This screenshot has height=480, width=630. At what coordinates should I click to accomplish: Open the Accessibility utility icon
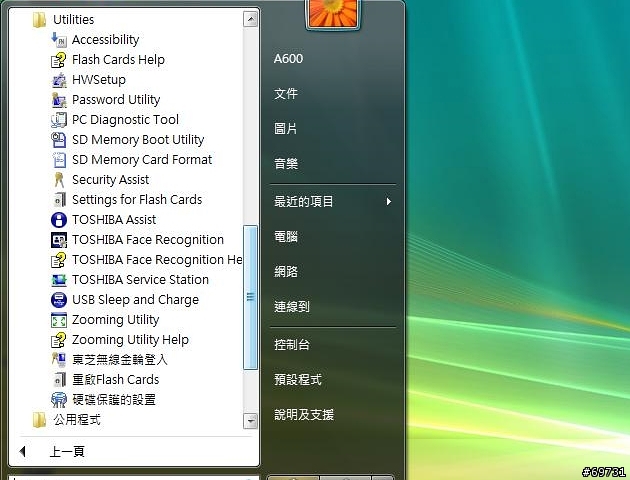(x=59, y=40)
